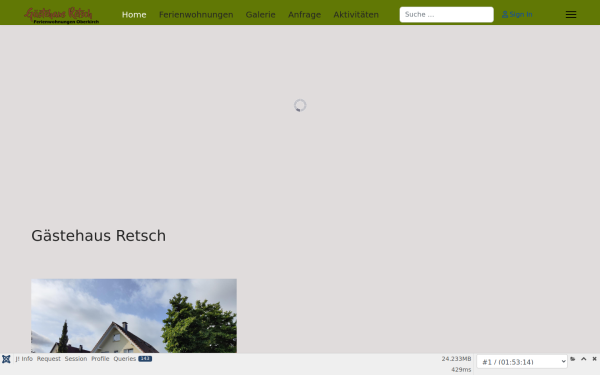Open the Aktivitäten page

[x=356, y=15]
